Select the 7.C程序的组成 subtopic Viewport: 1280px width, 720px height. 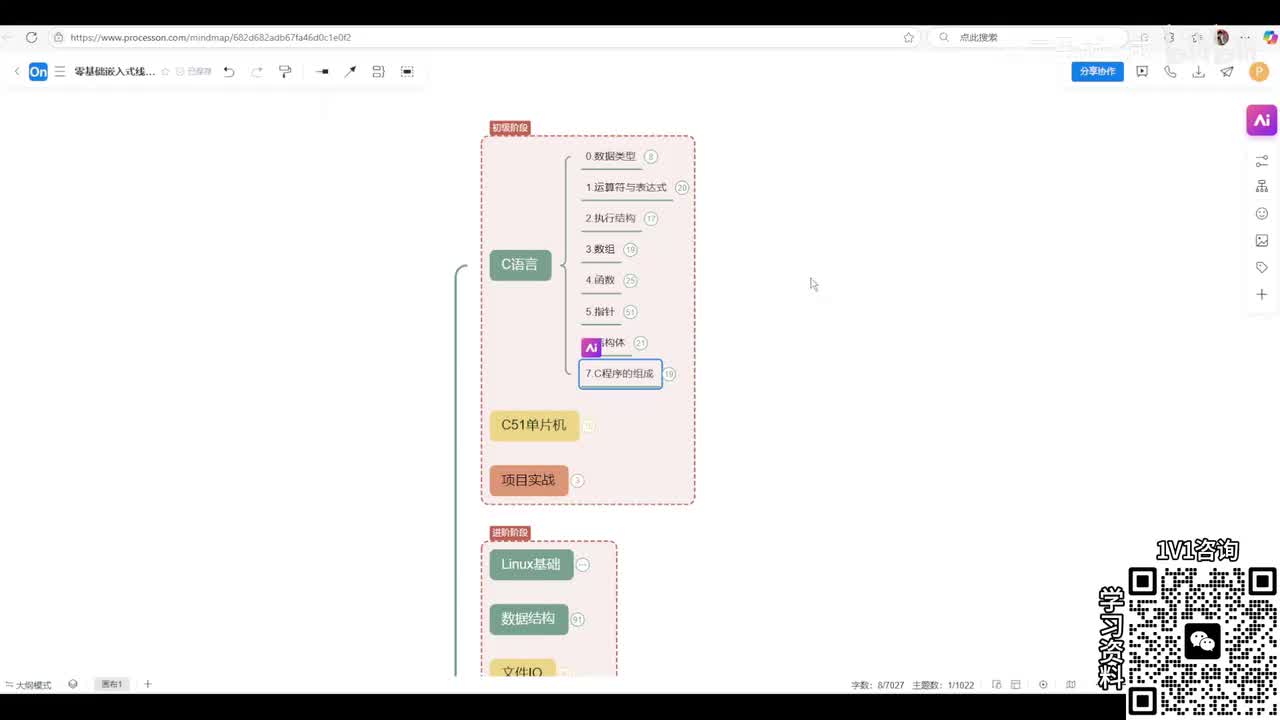(620, 374)
